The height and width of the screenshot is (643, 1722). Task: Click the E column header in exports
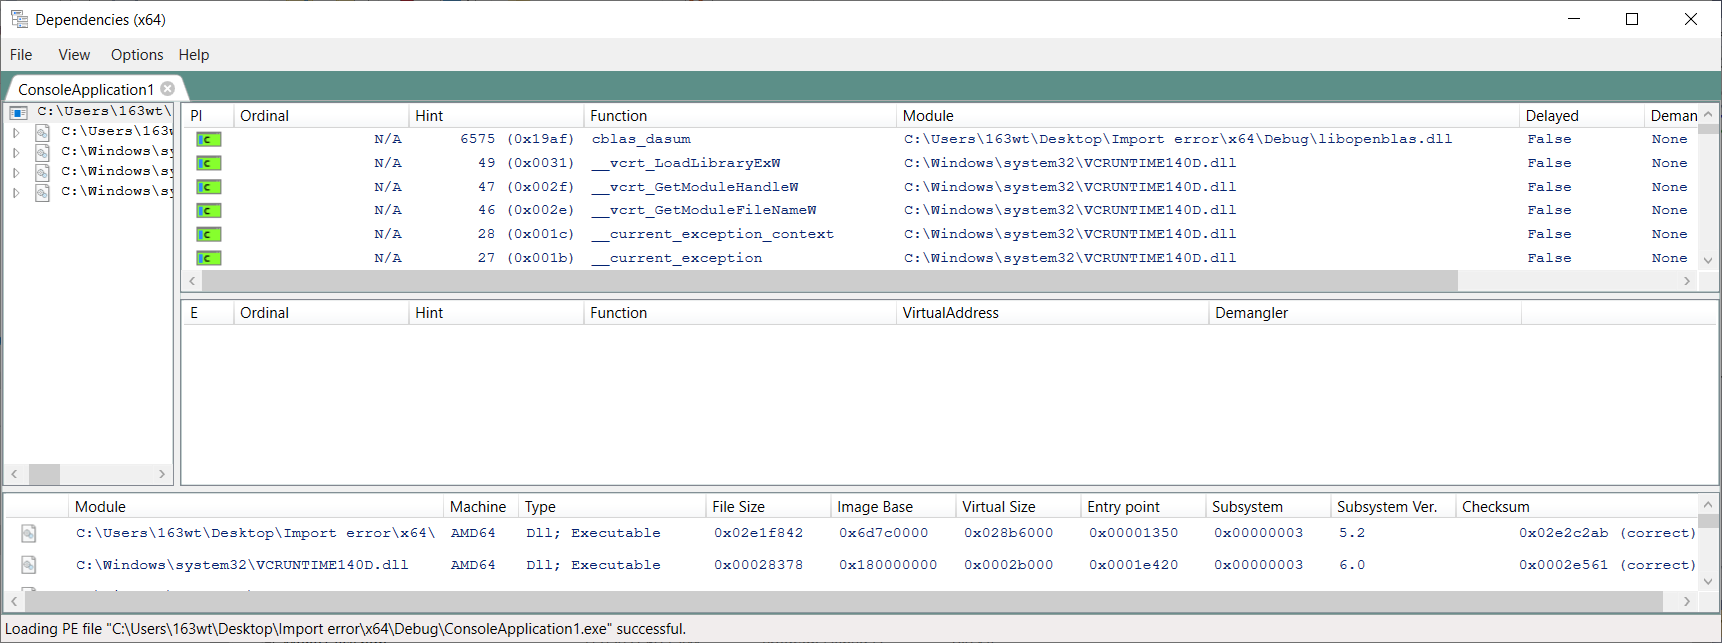208,313
